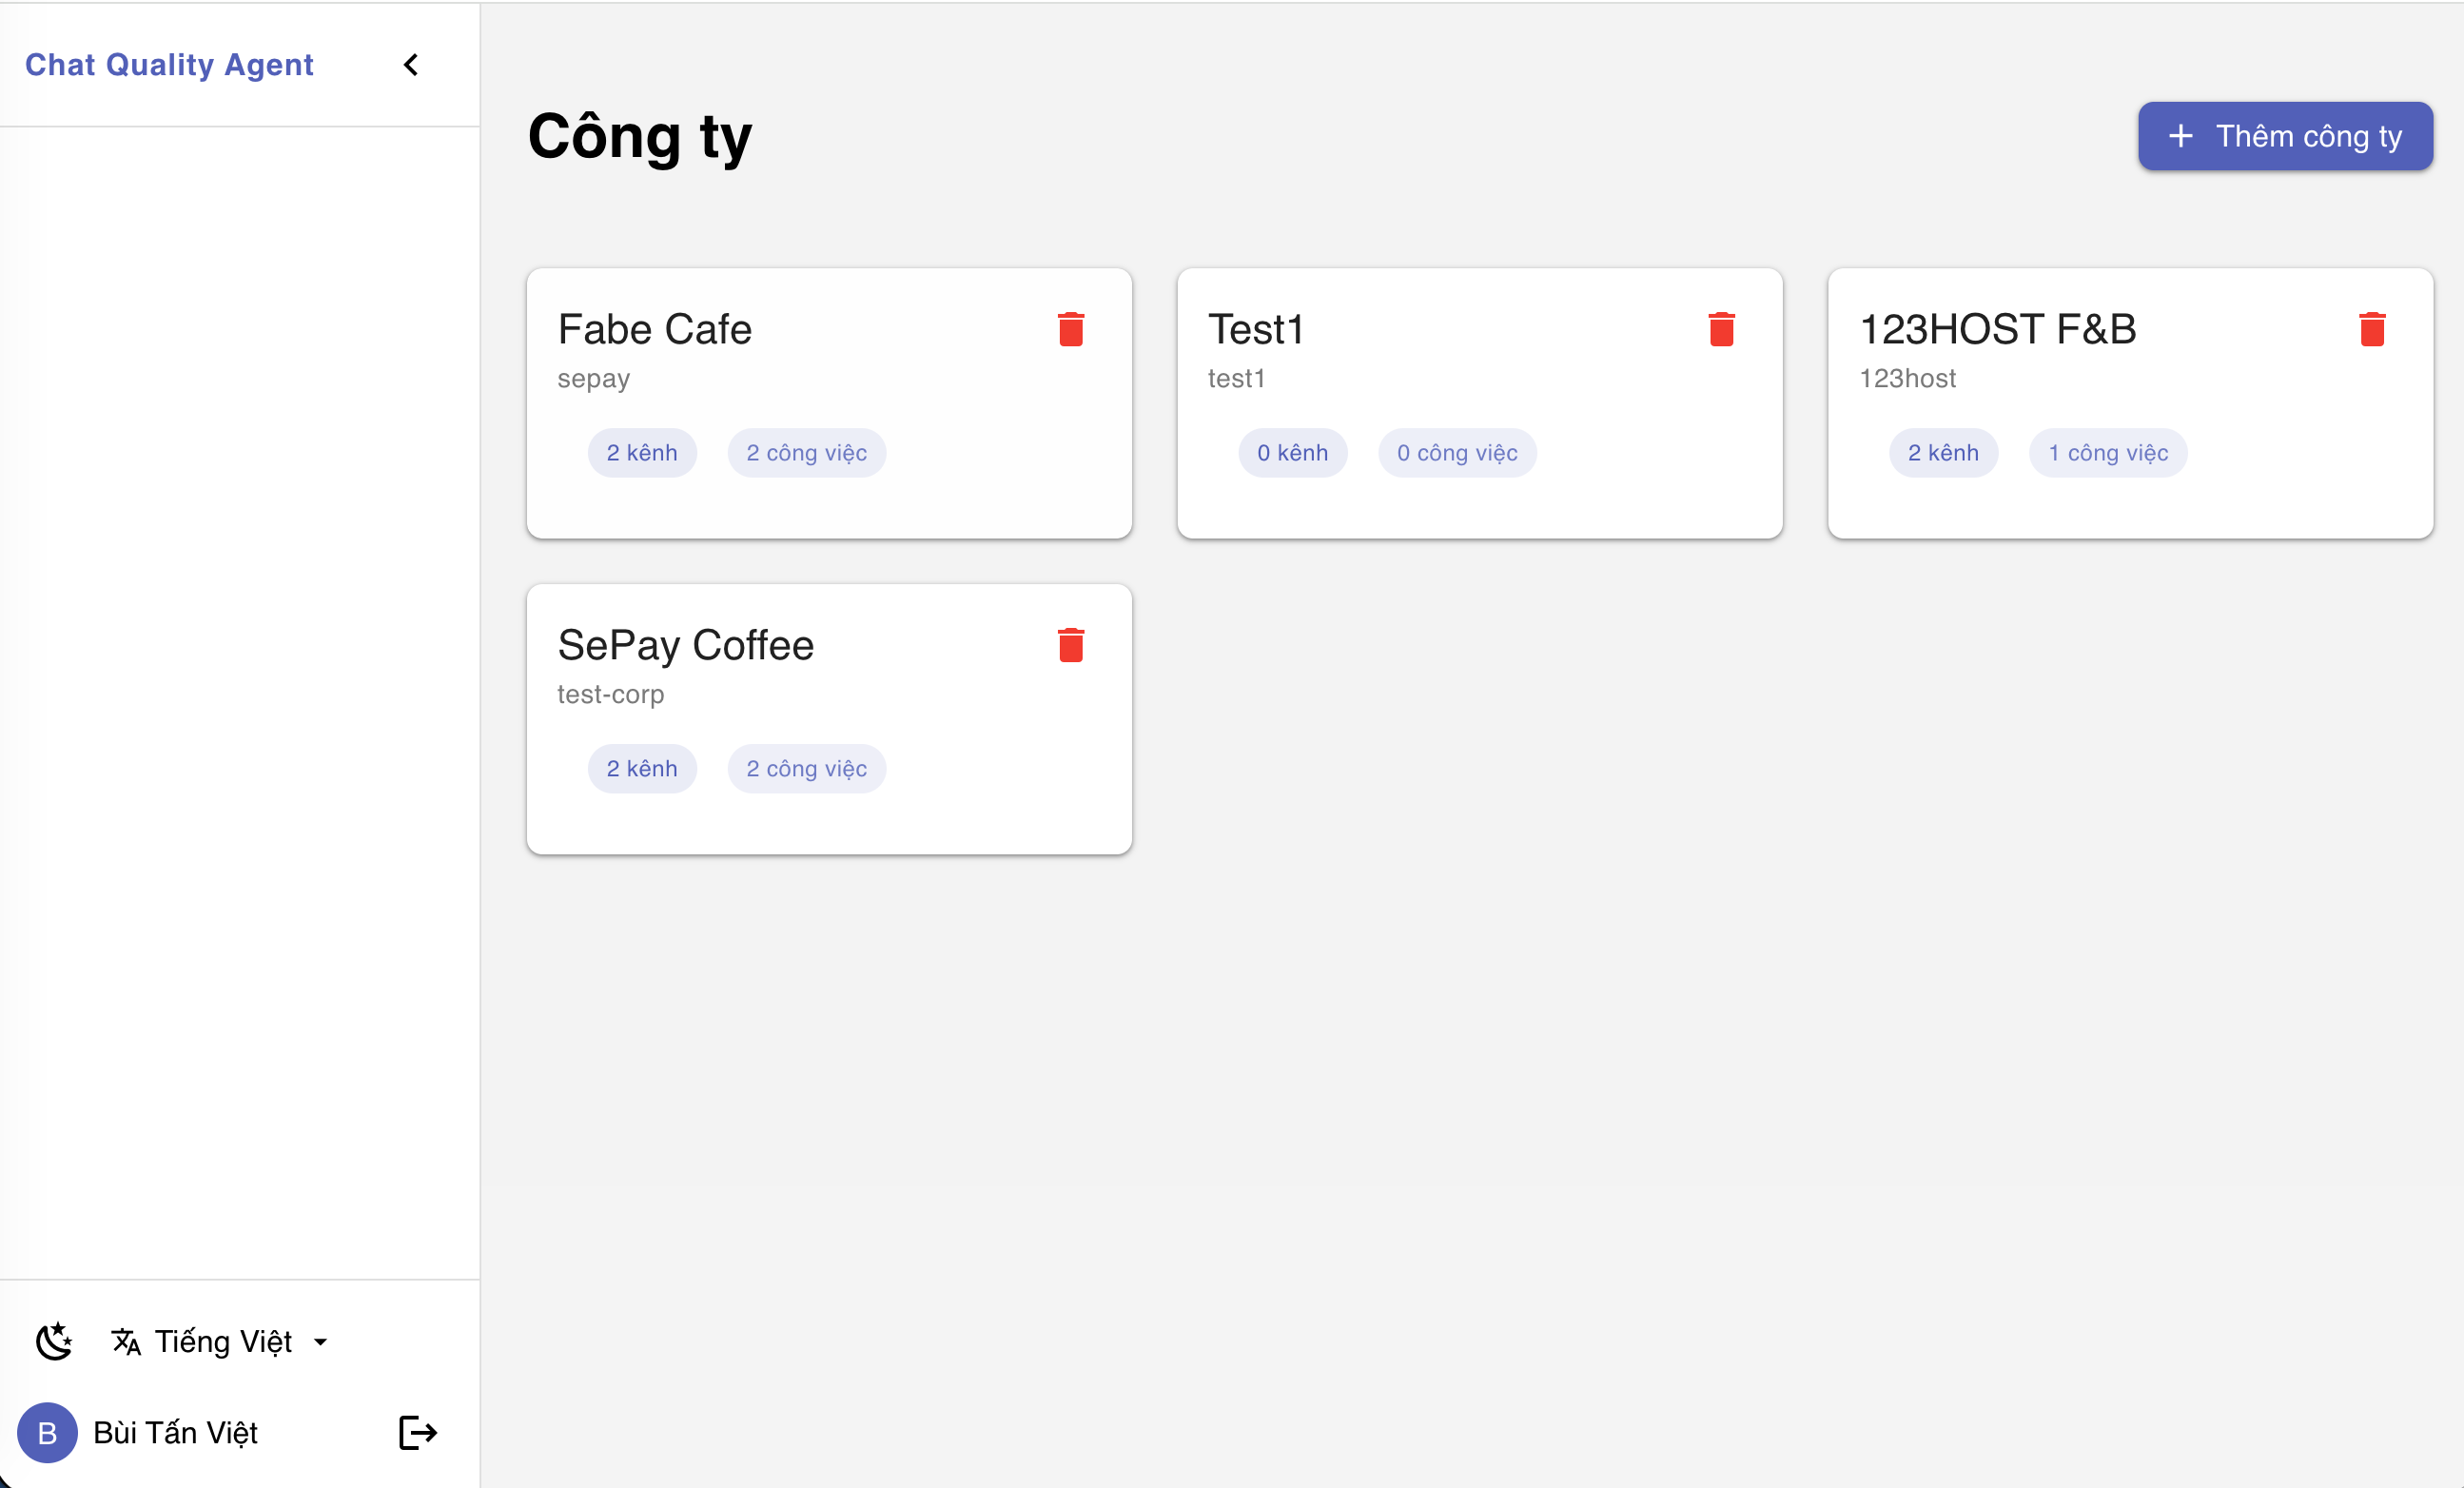Delete the Fabe Cafe company
The height and width of the screenshot is (1488, 2464).
(1071, 329)
